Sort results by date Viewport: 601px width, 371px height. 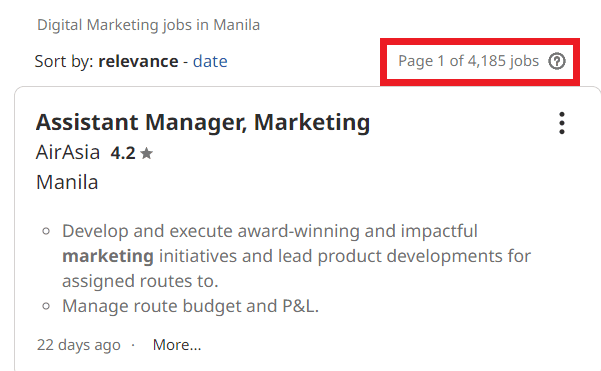[210, 61]
